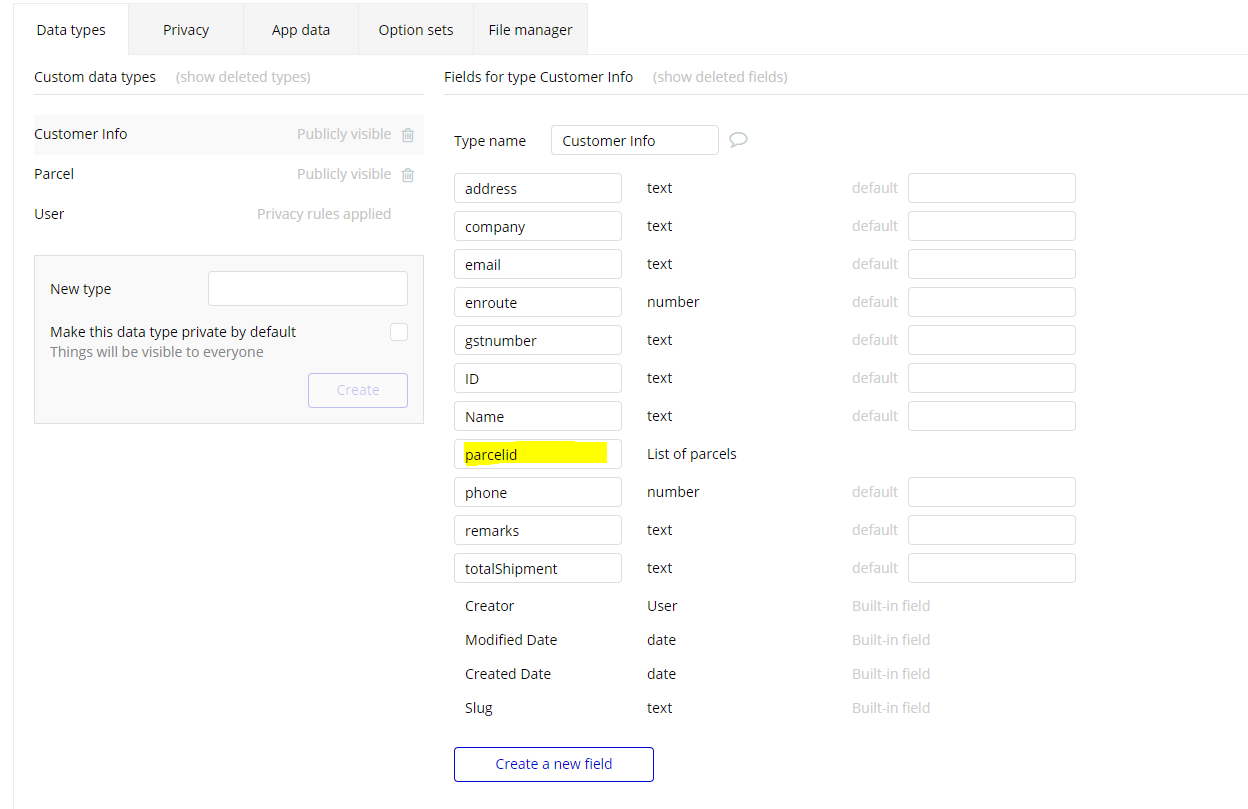Focus the New type name input
This screenshot has height=809, width=1248.
pyautogui.click(x=308, y=288)
